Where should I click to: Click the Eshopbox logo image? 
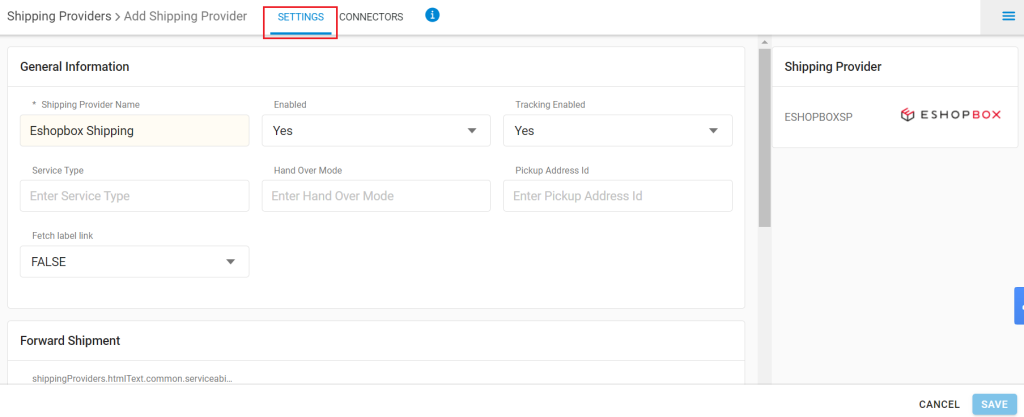tap(950, 116)
